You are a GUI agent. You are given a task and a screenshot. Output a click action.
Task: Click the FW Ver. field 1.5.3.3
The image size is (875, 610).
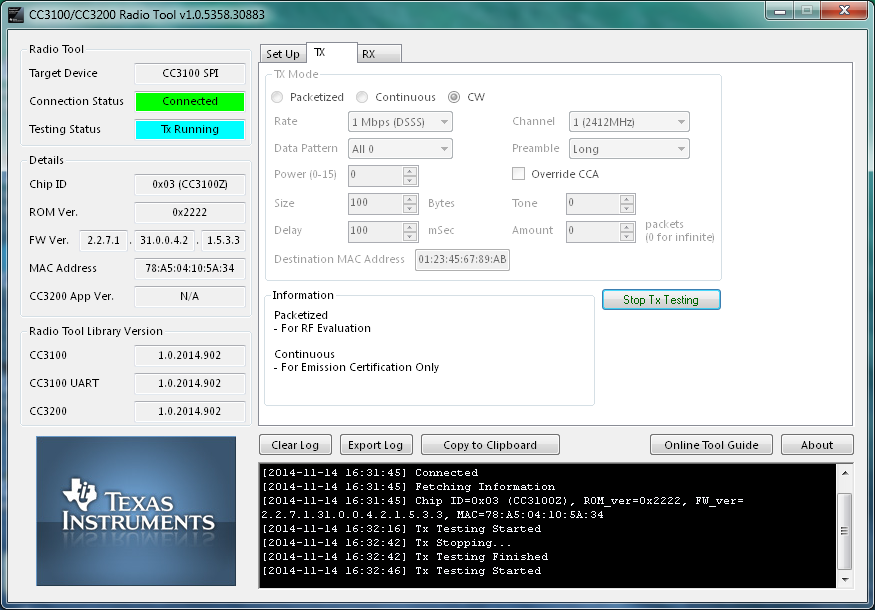(x=223, y=240)
